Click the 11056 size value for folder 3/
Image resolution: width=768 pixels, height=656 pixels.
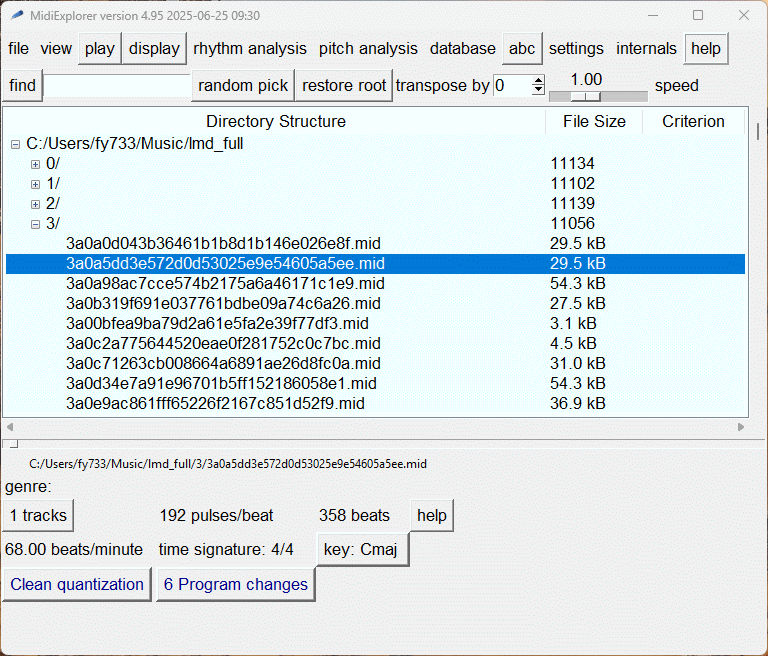click(572, 224)
